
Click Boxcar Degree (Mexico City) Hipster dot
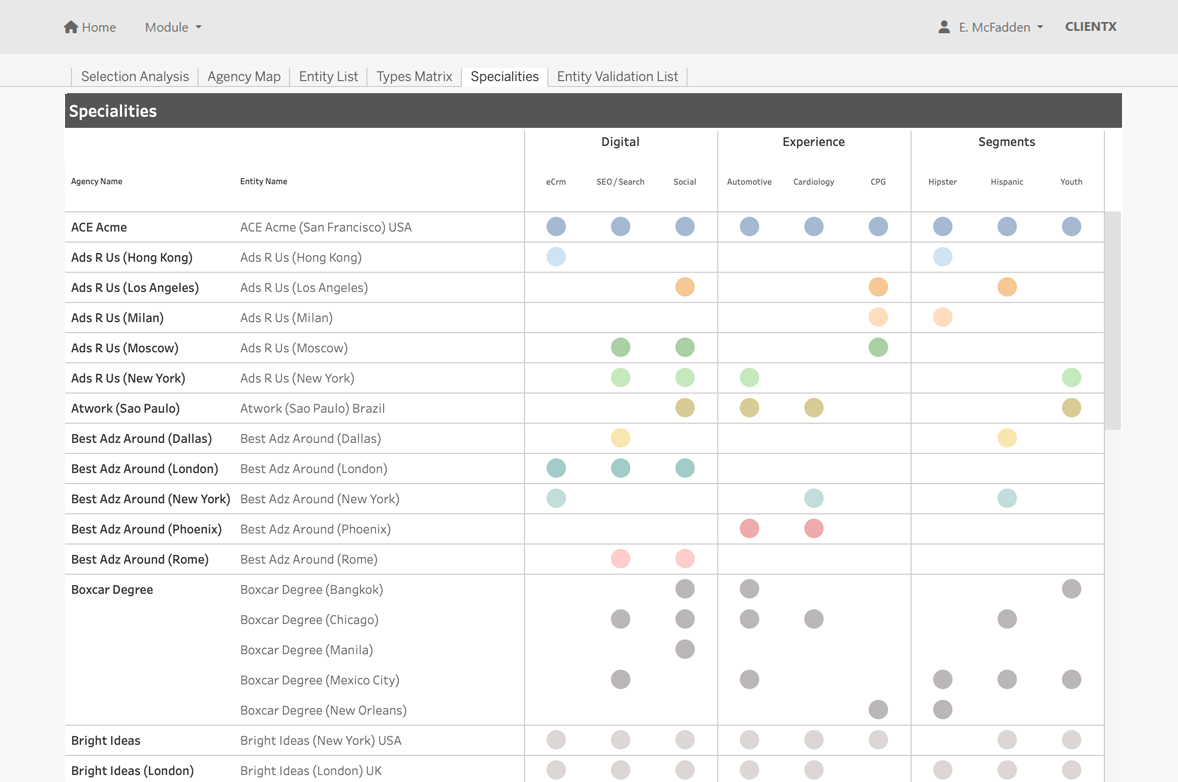[943, 679]
